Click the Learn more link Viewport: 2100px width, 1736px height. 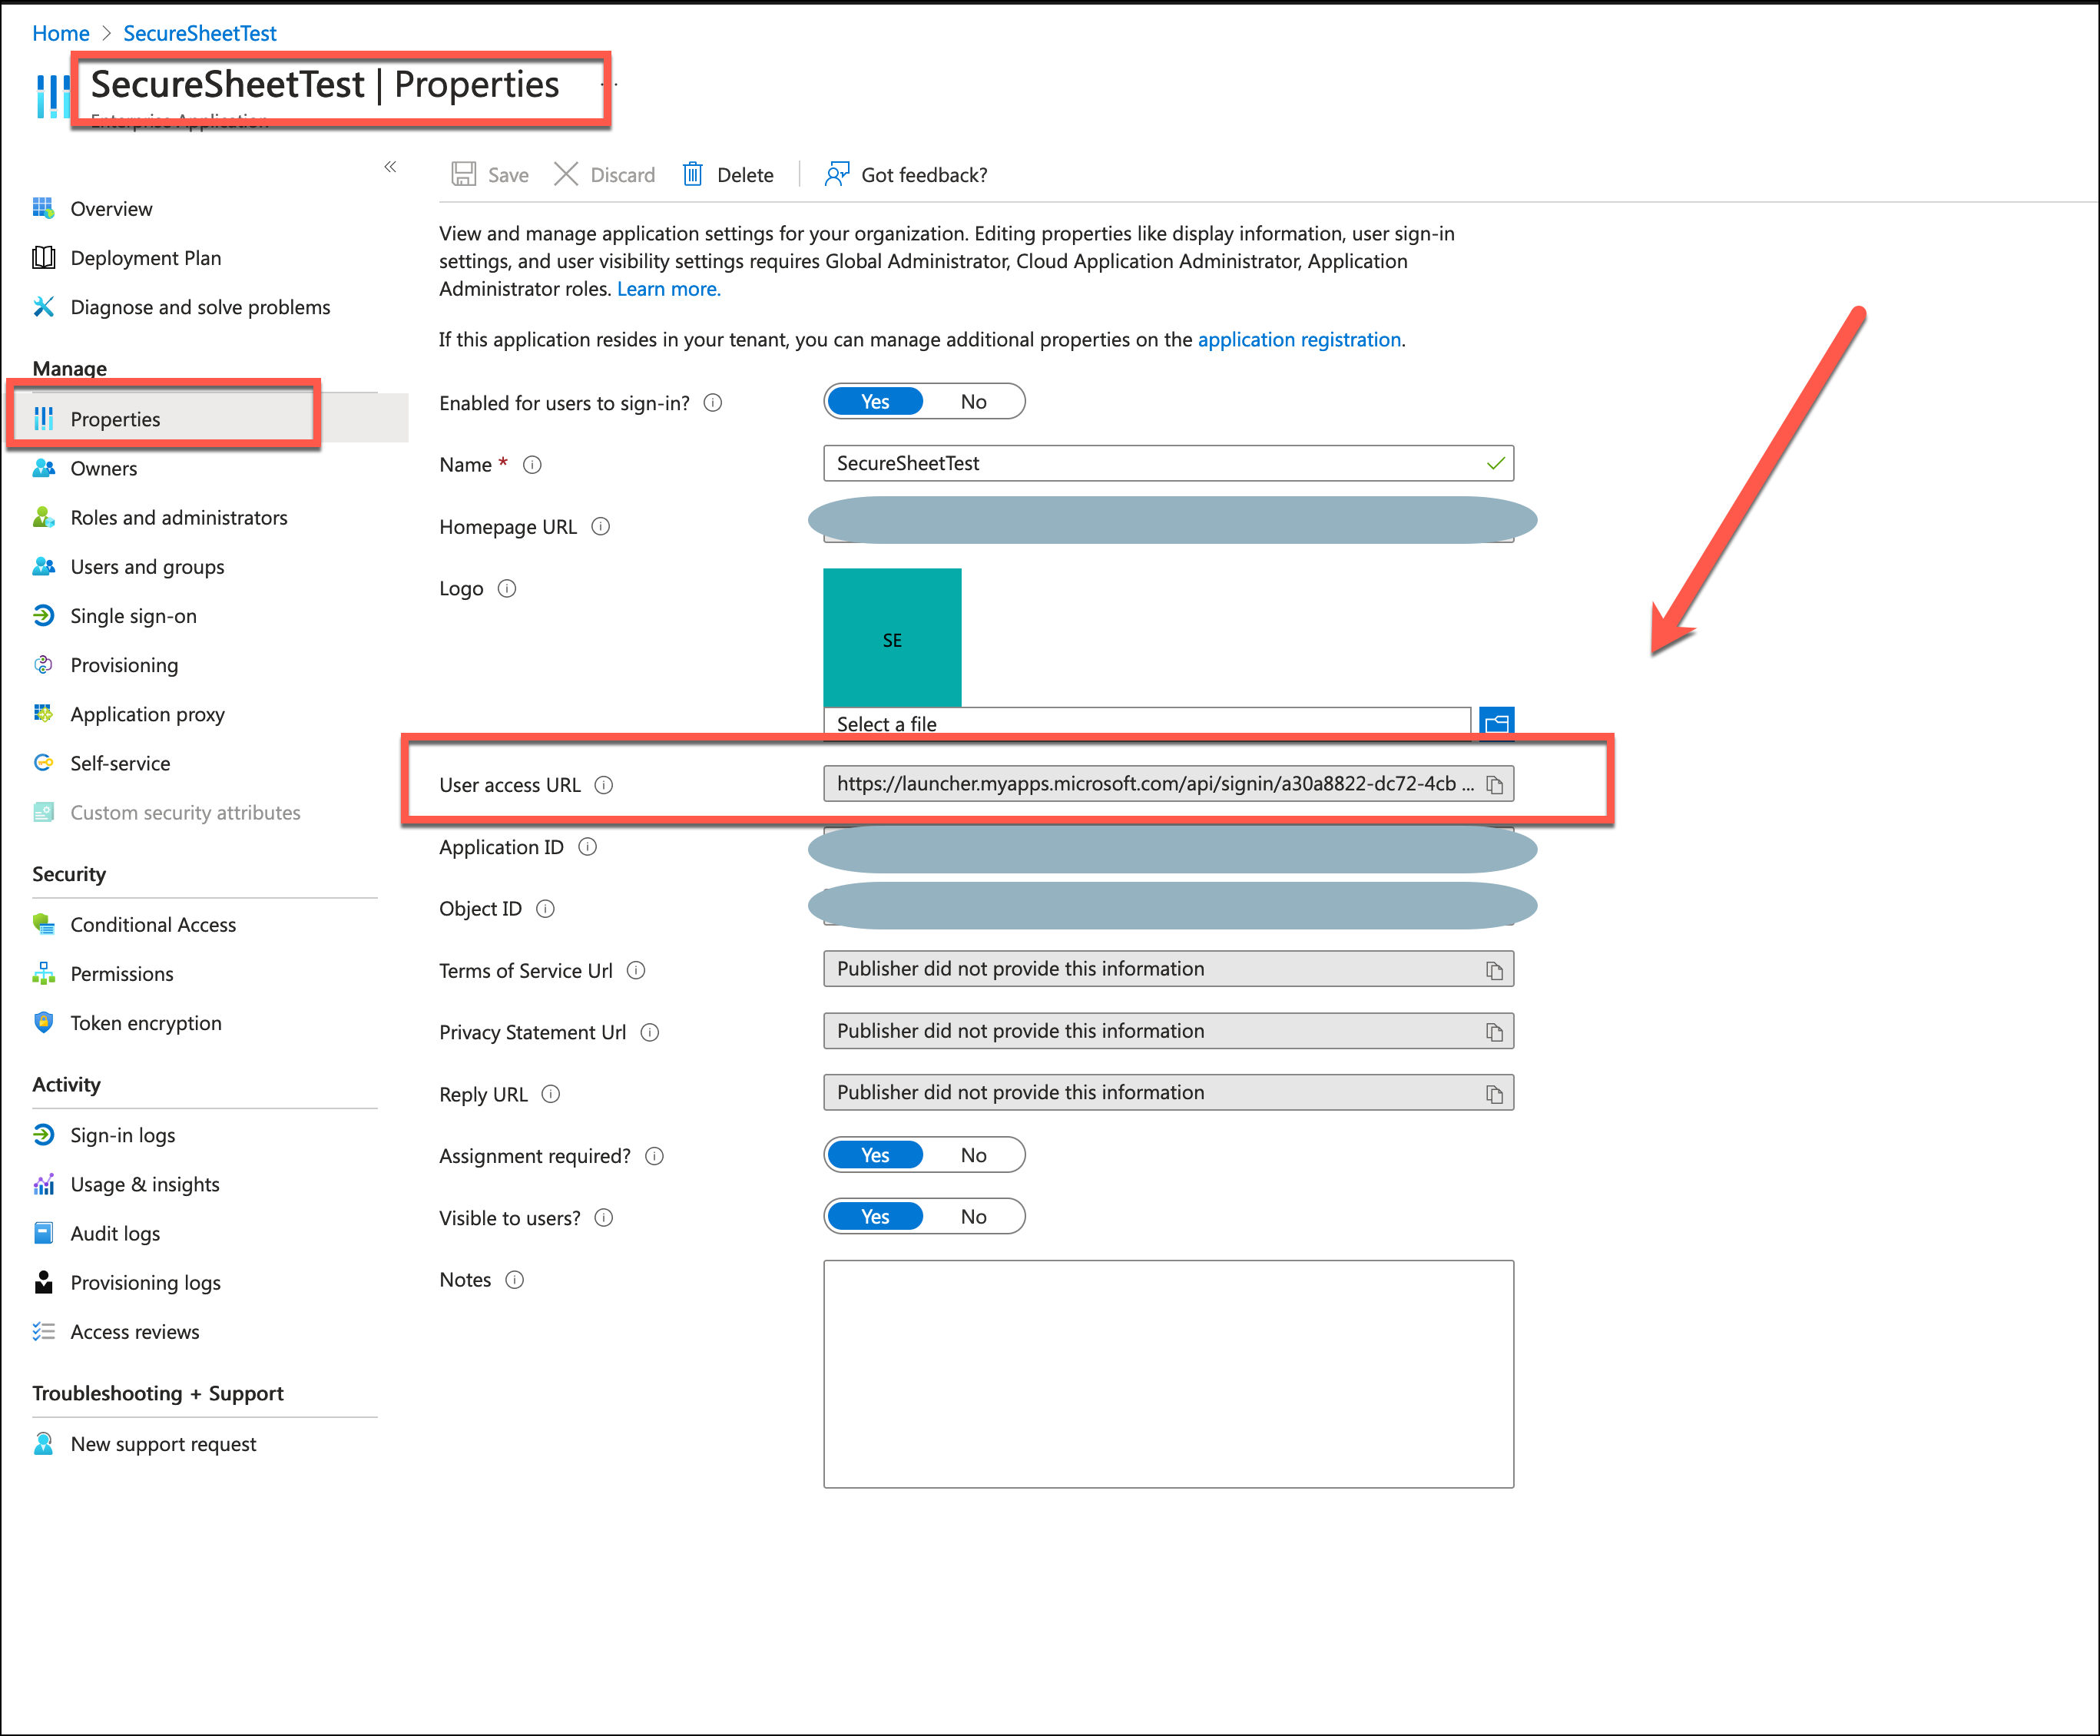(x=668, y=289)
